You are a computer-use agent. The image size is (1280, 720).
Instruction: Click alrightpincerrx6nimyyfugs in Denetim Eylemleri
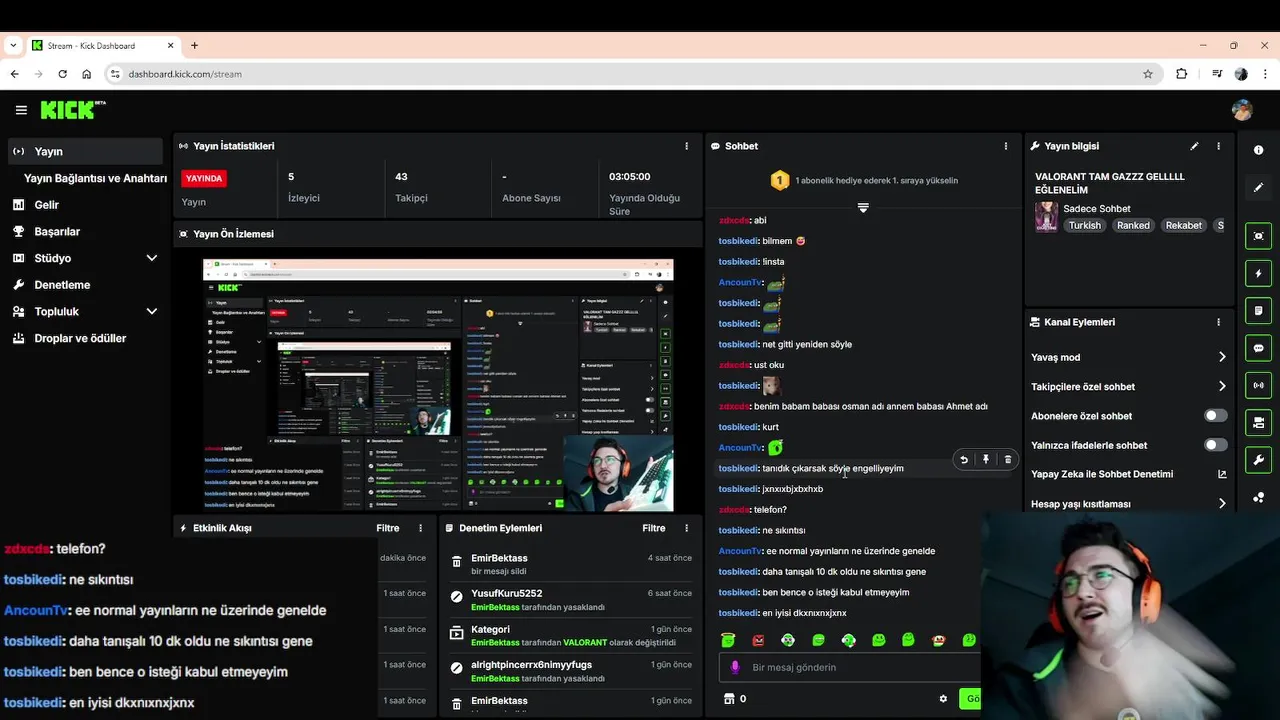point(531,665)
